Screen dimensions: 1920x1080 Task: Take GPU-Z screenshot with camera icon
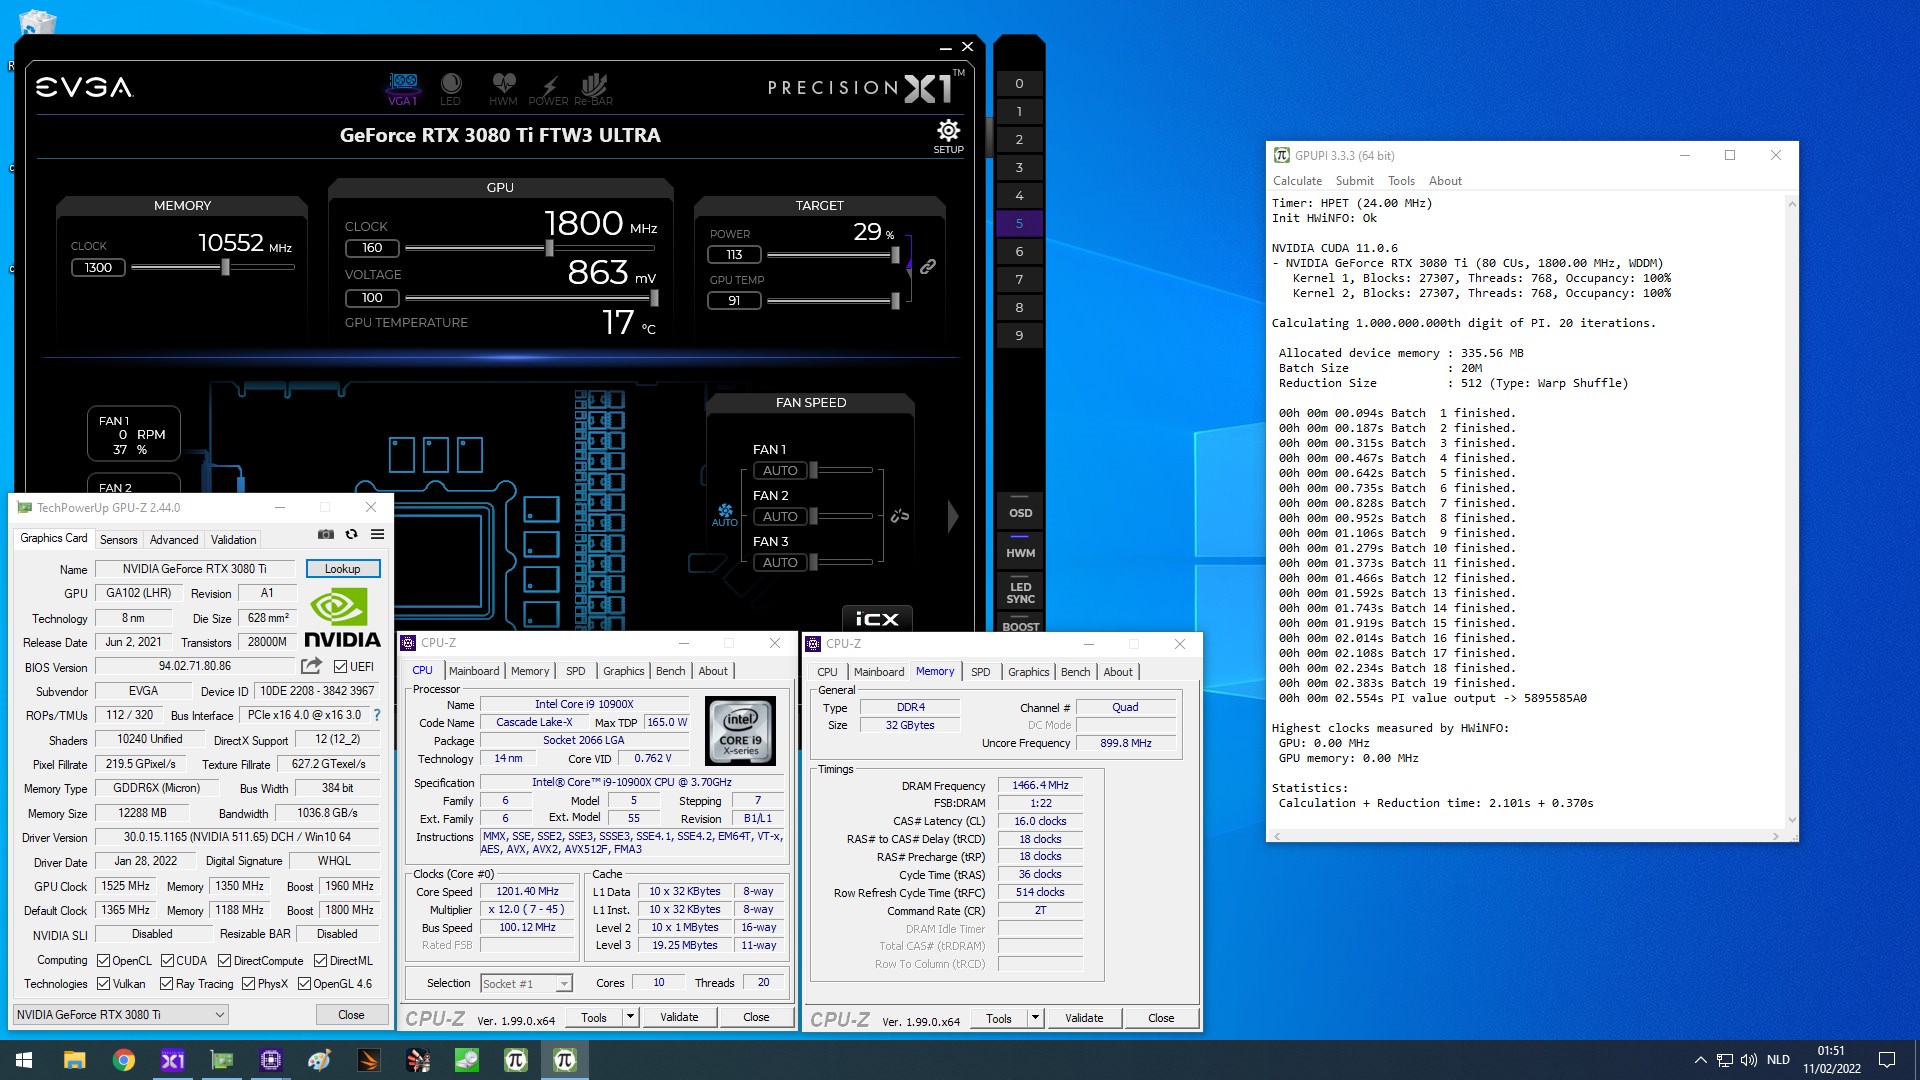(x=326, y=535)
